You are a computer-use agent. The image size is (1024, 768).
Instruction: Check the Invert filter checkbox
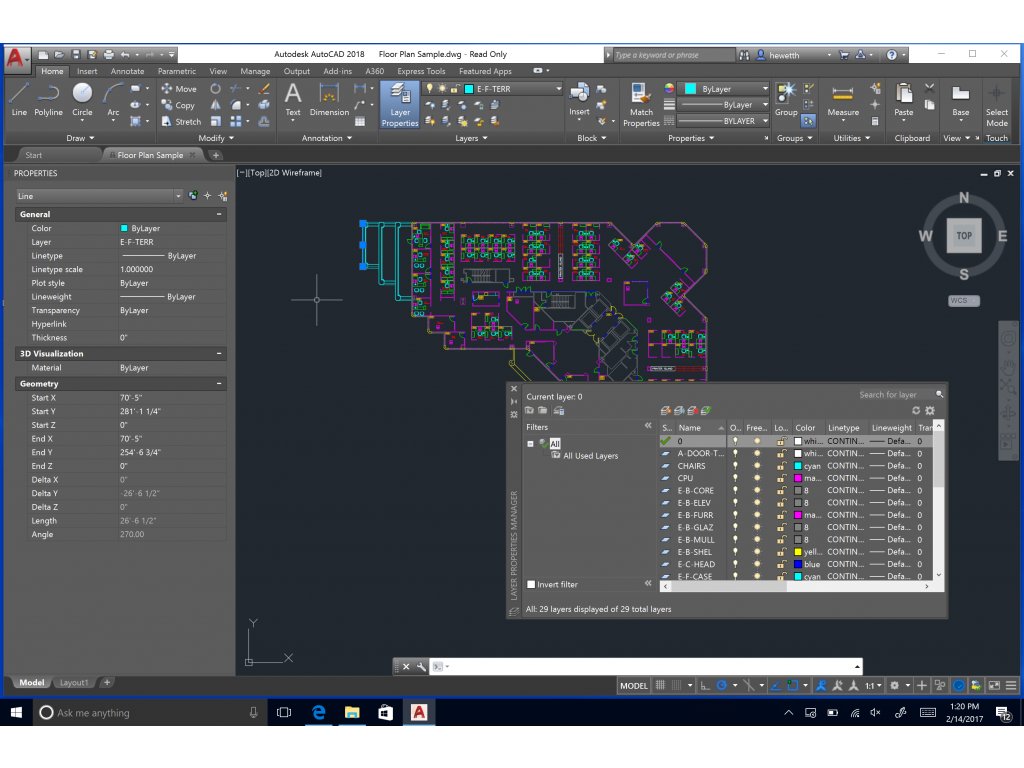pos(531,584)
